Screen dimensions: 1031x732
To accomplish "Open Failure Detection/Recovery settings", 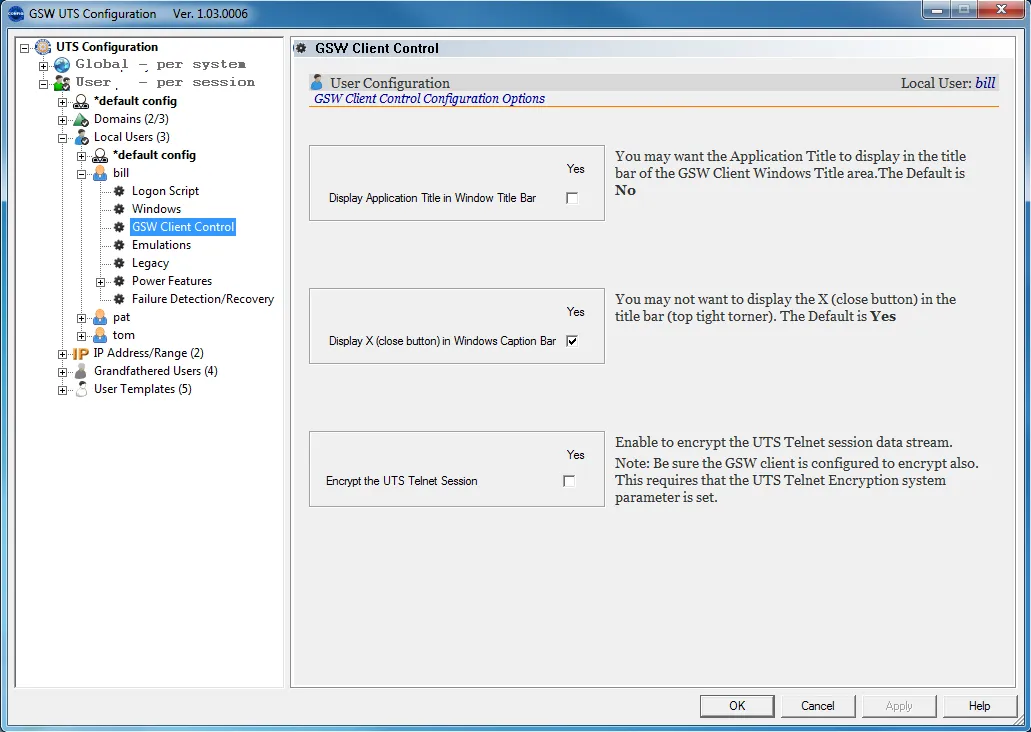I will [203, 299].
